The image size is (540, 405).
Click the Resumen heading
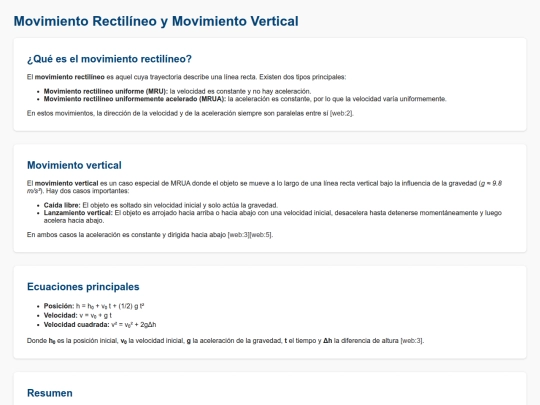pos(50,393)
